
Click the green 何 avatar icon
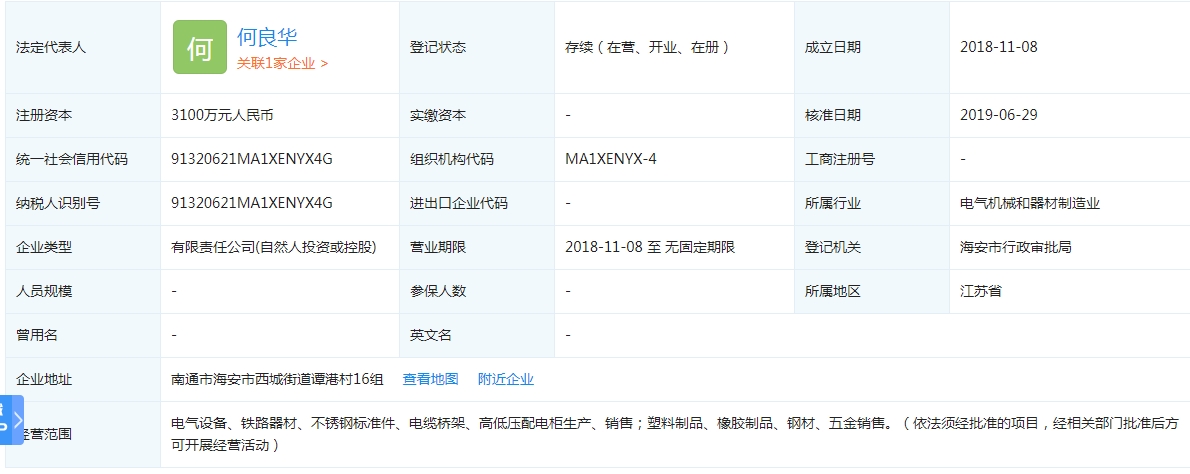click(x=200, y=47)
